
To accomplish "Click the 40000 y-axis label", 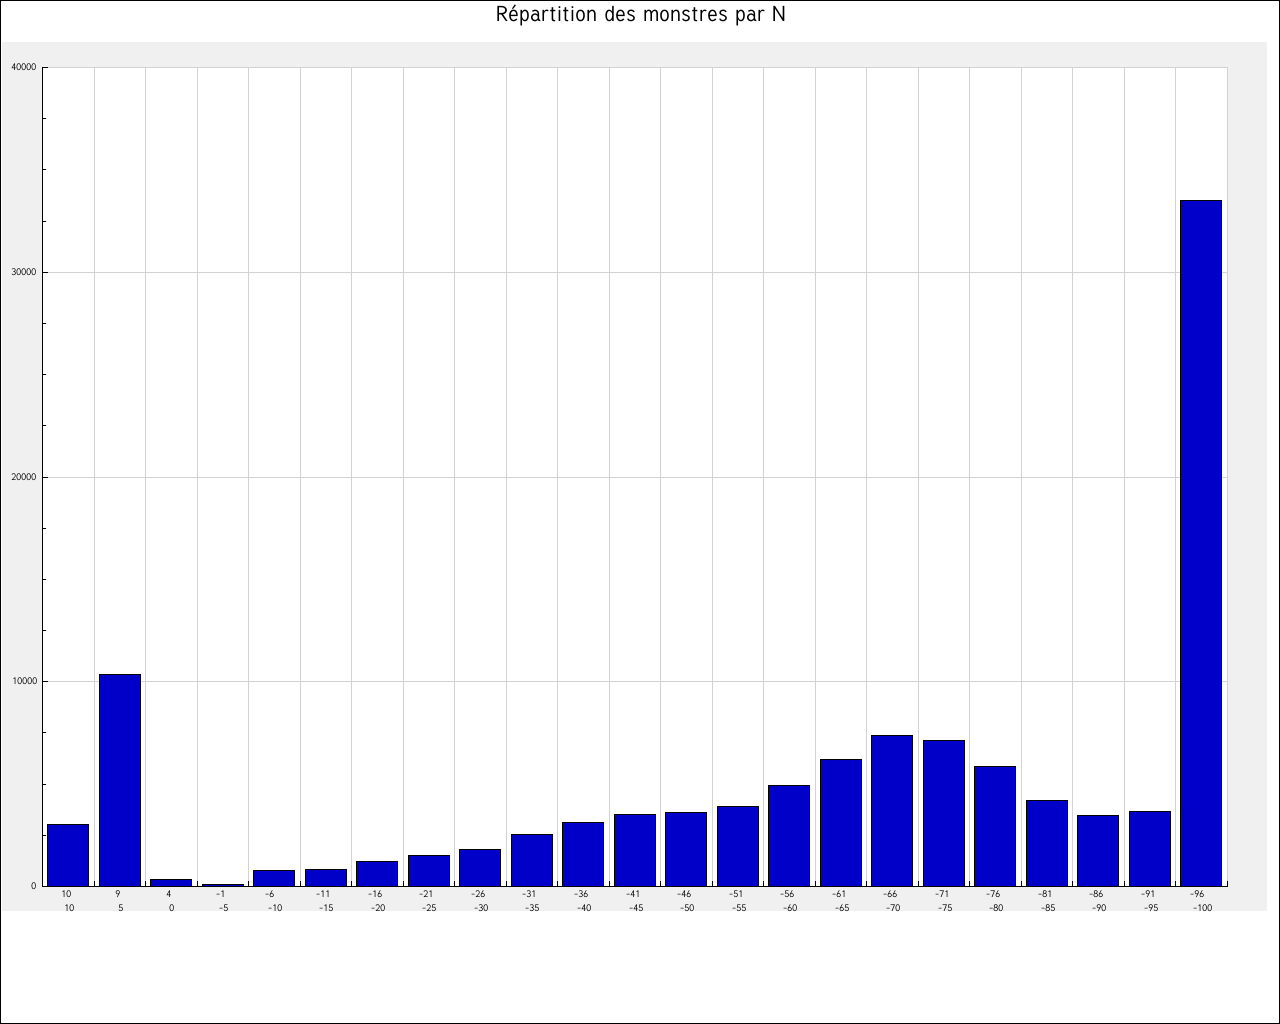I will point(23,68).
